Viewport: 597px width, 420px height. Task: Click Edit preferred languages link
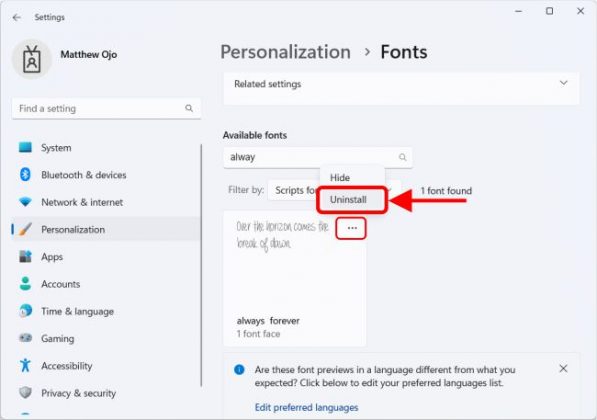[306, 407]
